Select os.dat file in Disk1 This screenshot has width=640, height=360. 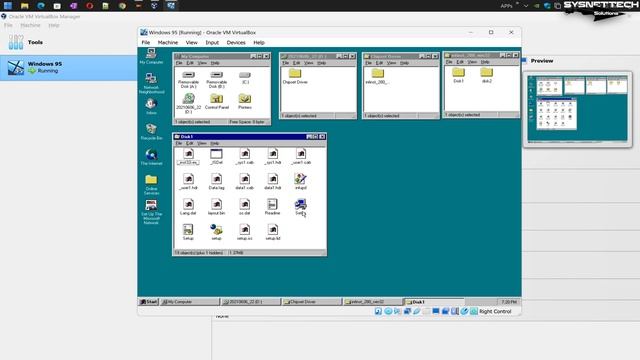click(244, 207)
